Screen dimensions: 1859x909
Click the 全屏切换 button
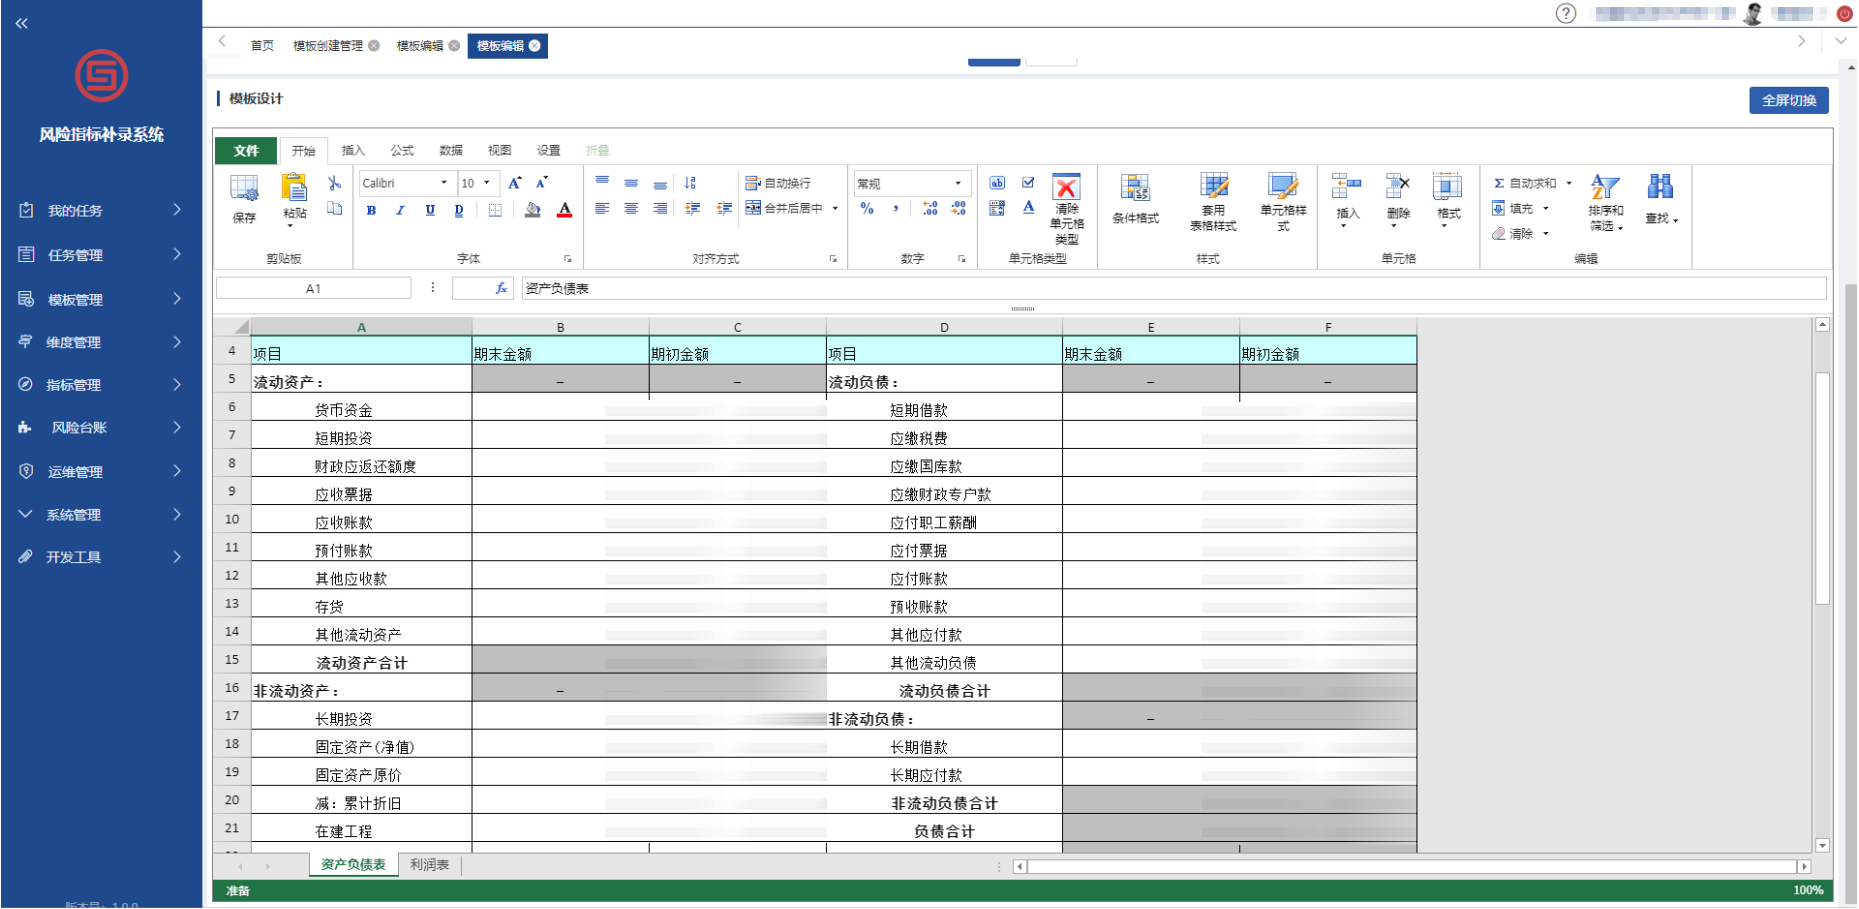click(x=1788, y=100)
